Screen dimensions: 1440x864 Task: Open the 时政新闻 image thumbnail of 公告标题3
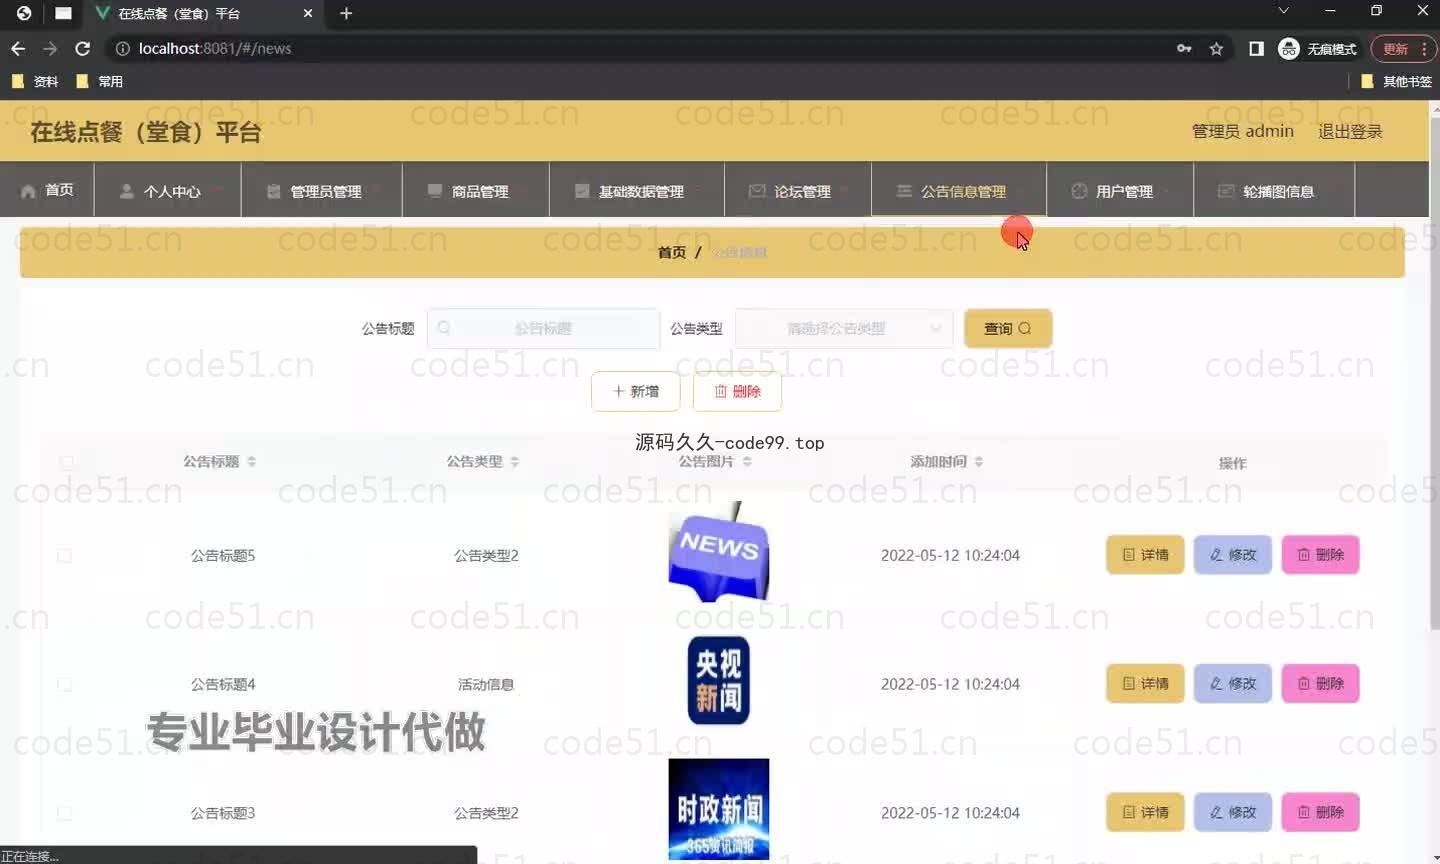(x=718, y=809)
